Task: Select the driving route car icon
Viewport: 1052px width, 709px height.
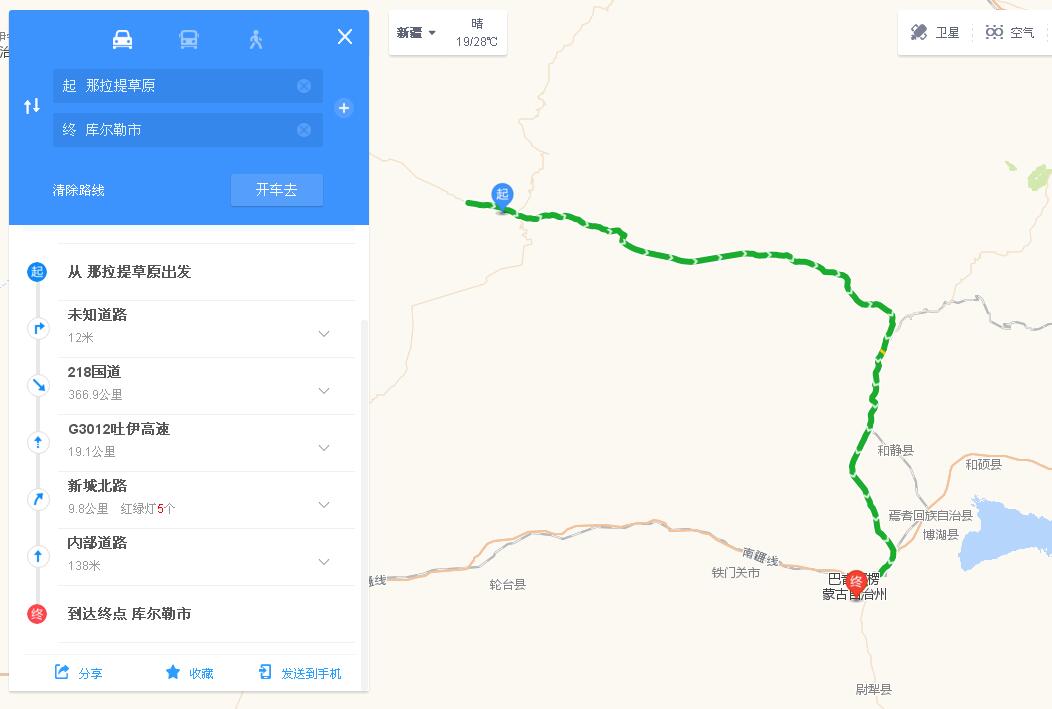Action: 122,40
